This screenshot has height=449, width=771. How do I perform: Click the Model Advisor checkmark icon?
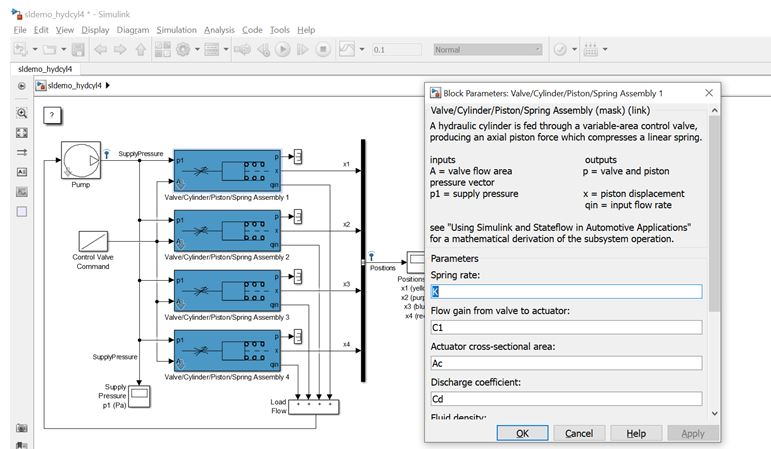click(560, 49)
